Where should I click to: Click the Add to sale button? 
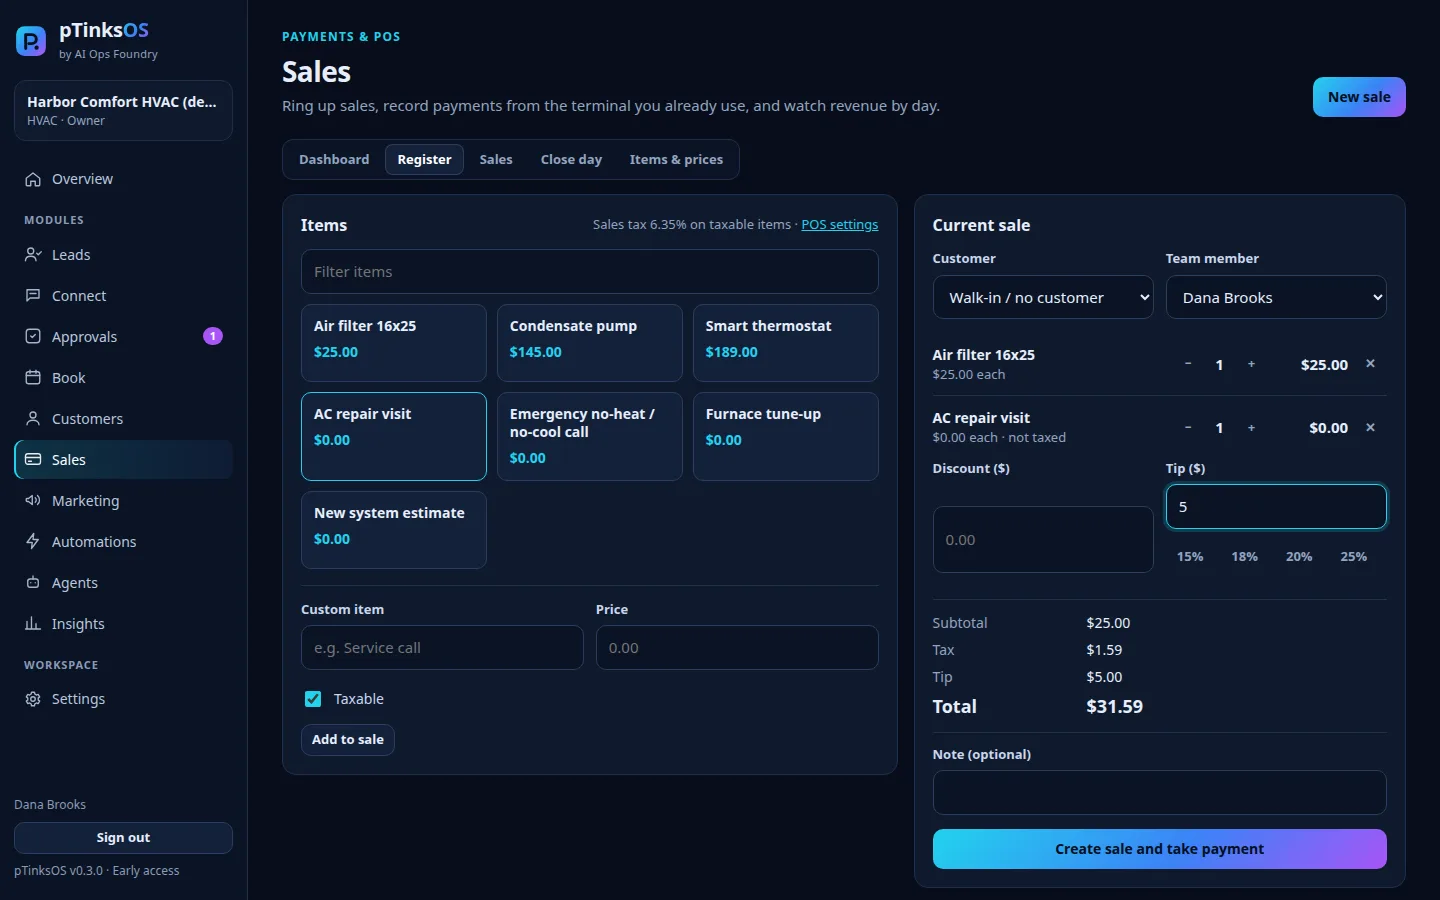[348, 740]
